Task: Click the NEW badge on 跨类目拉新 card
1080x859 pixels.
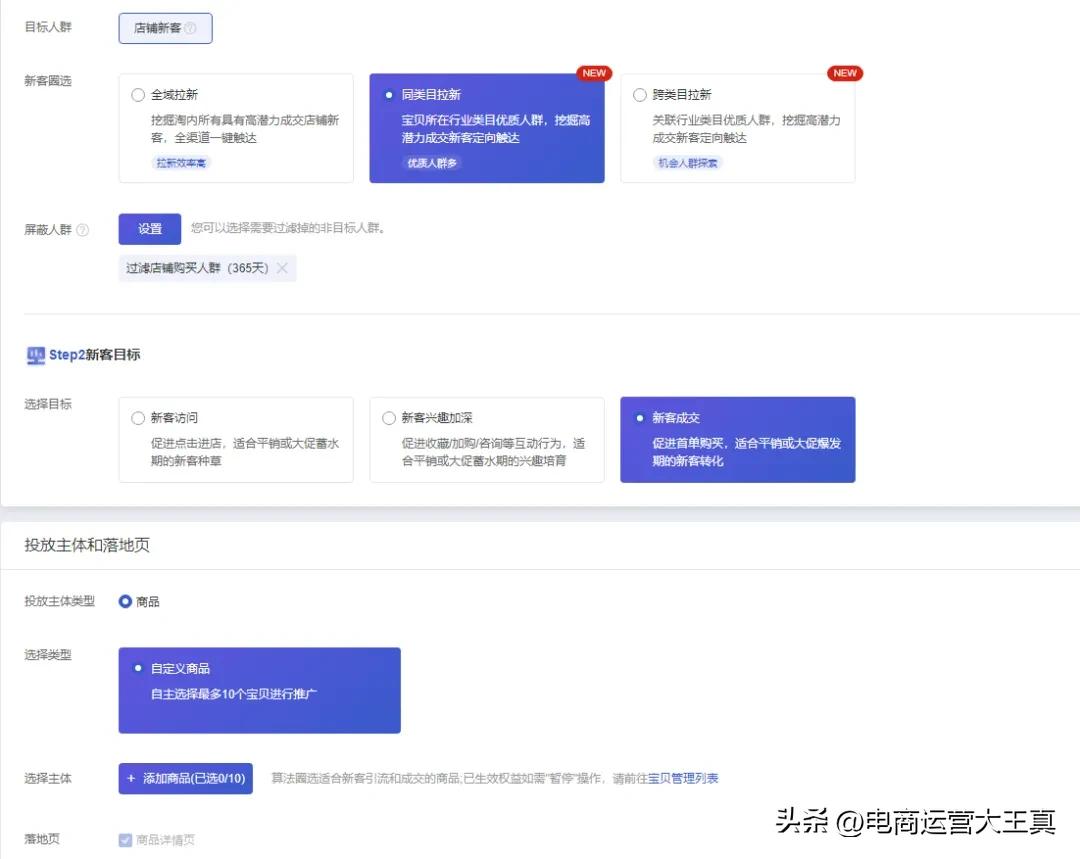Action: (845, 73)
